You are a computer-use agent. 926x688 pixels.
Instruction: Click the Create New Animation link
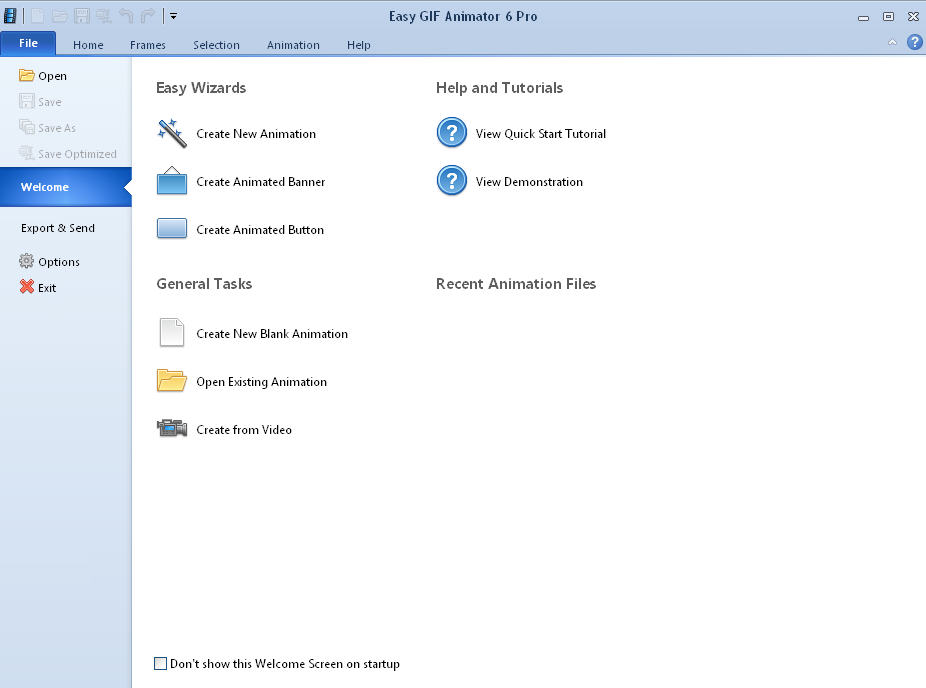click(x=256, y=134)
